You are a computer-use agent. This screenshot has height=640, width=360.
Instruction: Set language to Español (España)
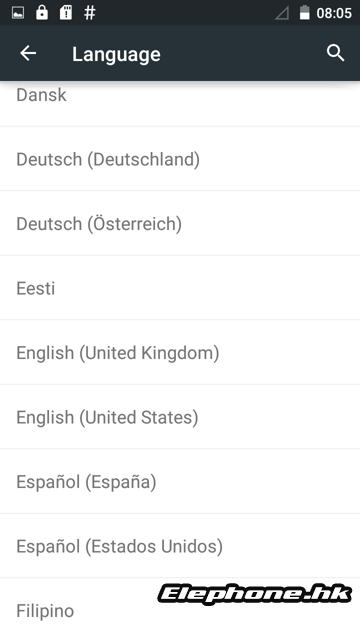pos(180,481)
